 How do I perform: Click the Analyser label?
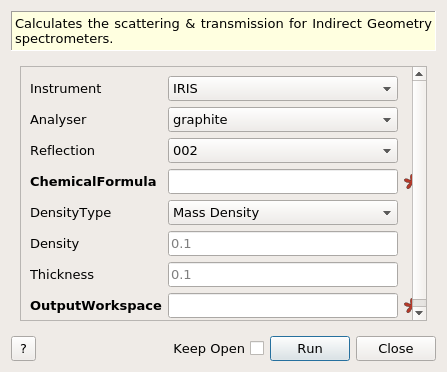click(x=58, y=120)
